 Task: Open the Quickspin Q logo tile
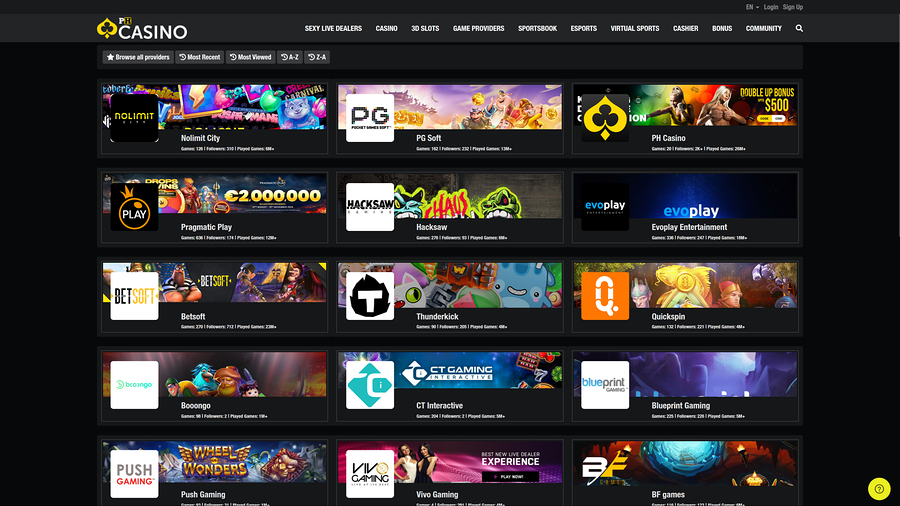(605, 295)
